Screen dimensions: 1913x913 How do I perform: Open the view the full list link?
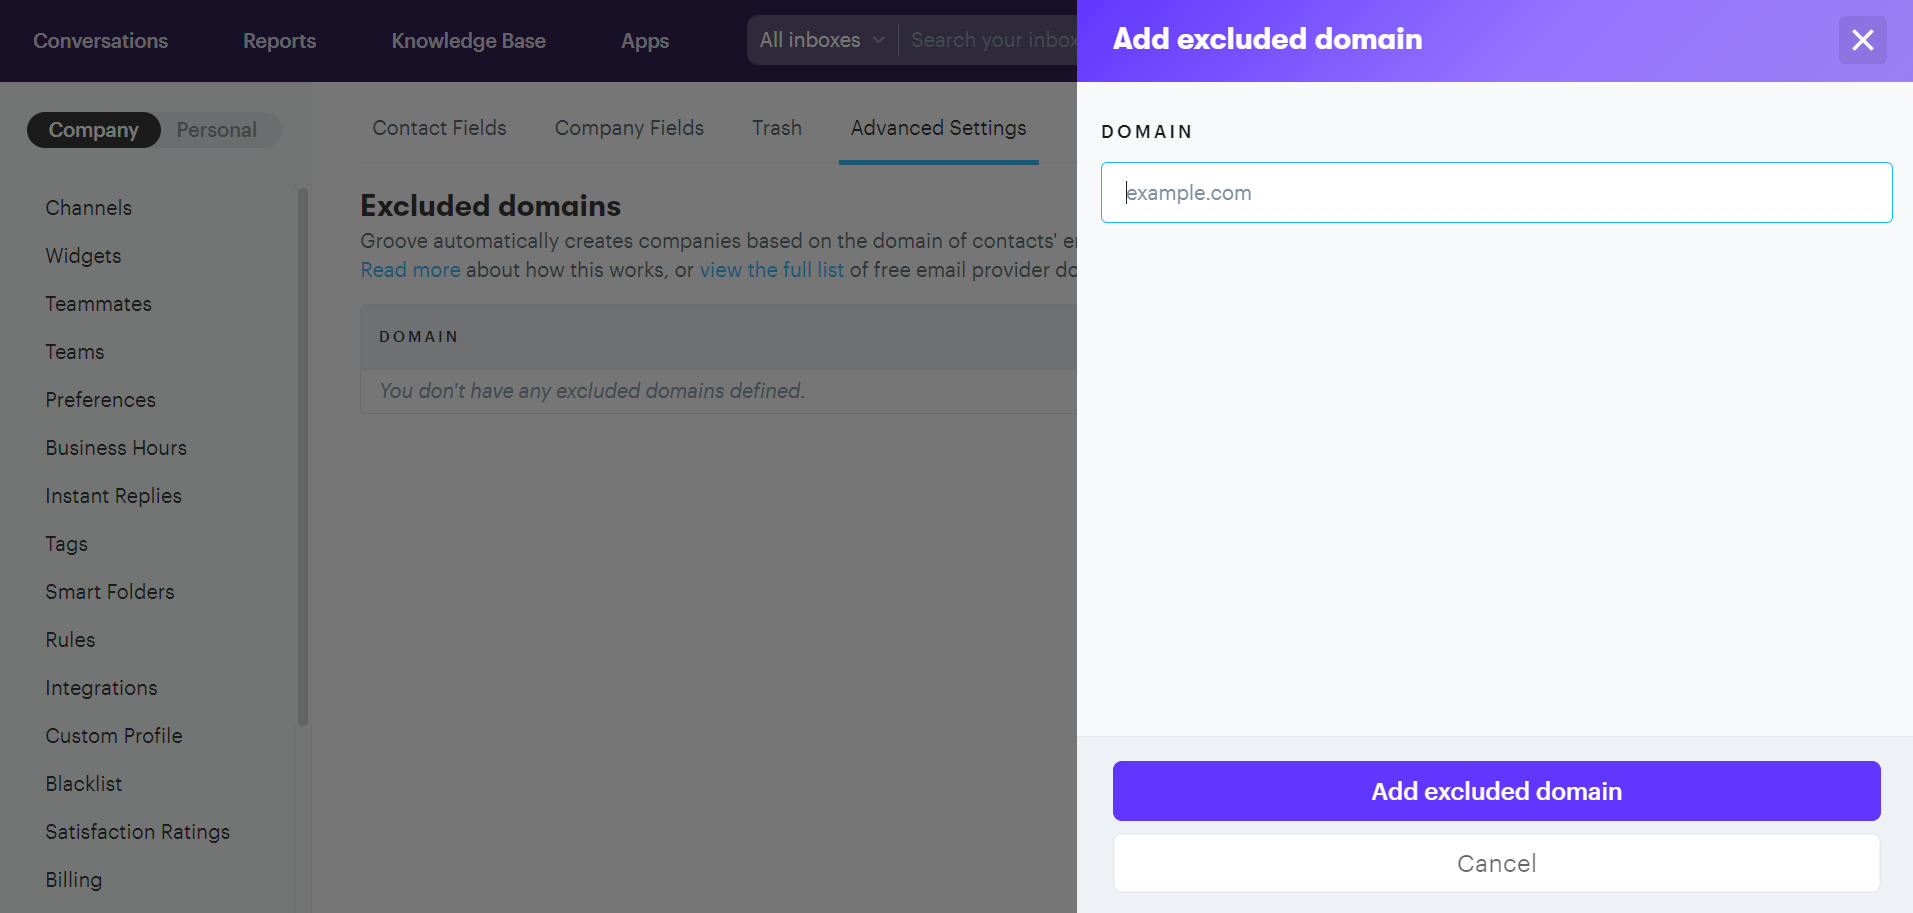pyautogui.click(x=771, y=270)
